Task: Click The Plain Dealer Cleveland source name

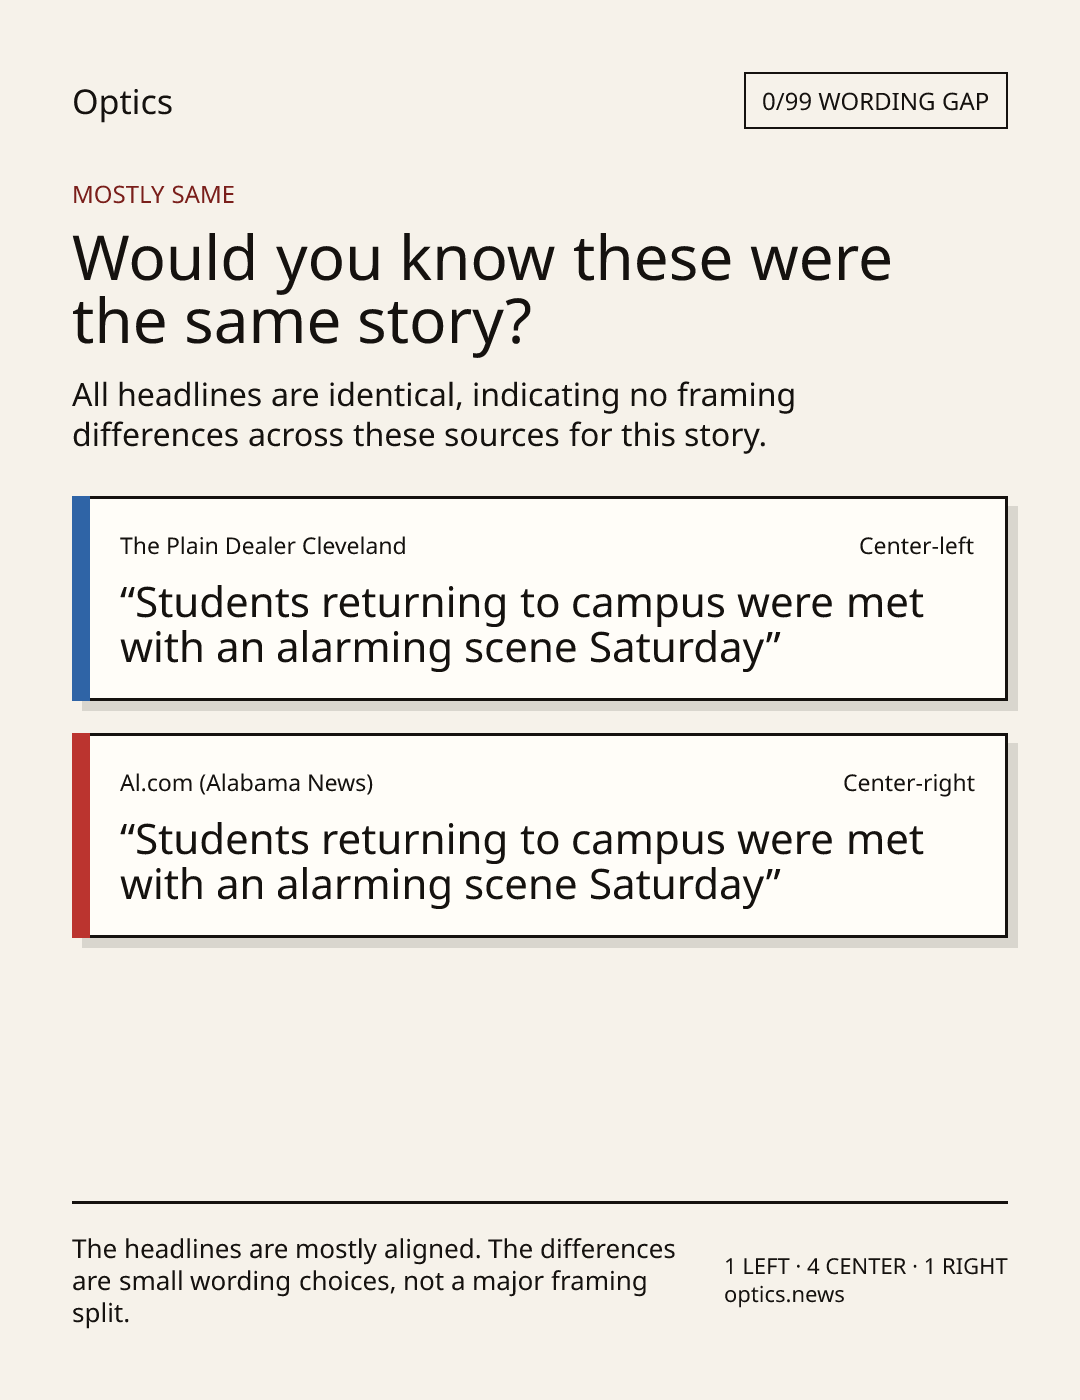Action: pos(263,546)
